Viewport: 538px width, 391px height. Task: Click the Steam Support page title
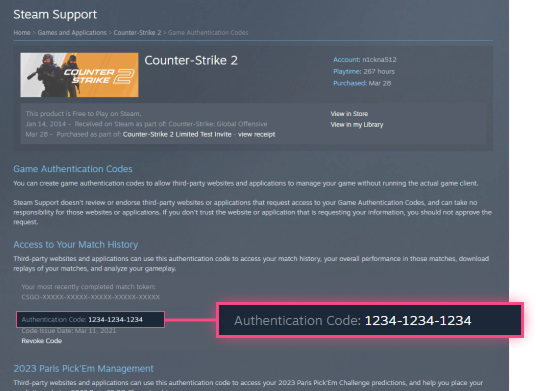coord(55,15)
